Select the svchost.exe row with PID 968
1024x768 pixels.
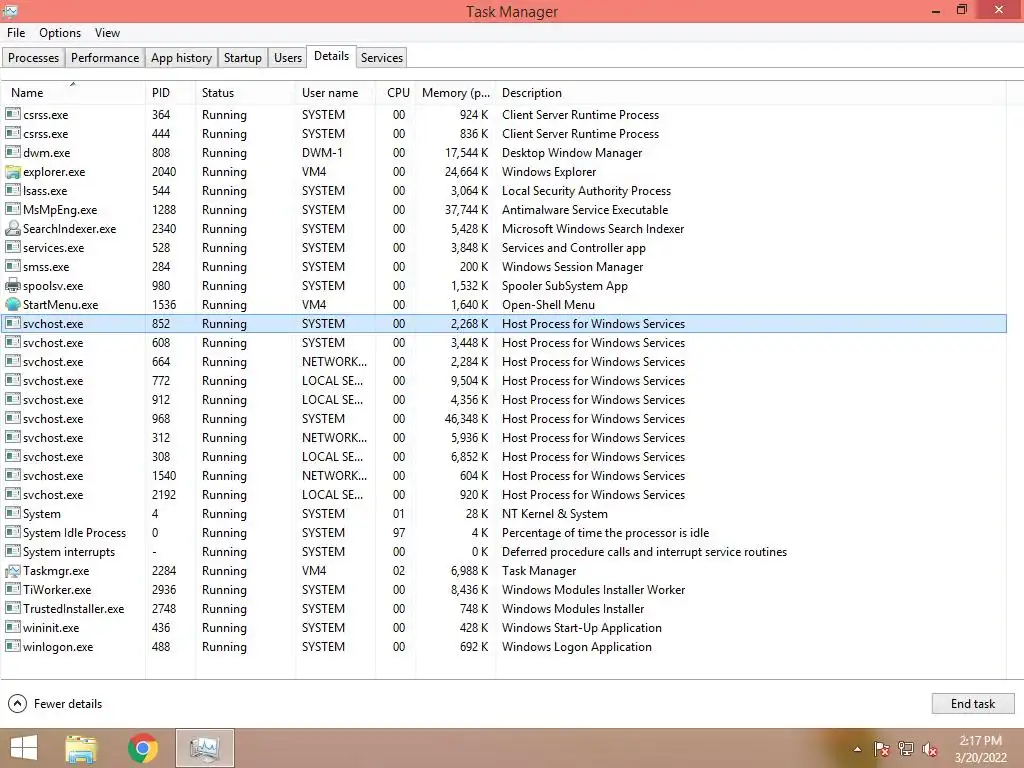click(504, 419)
